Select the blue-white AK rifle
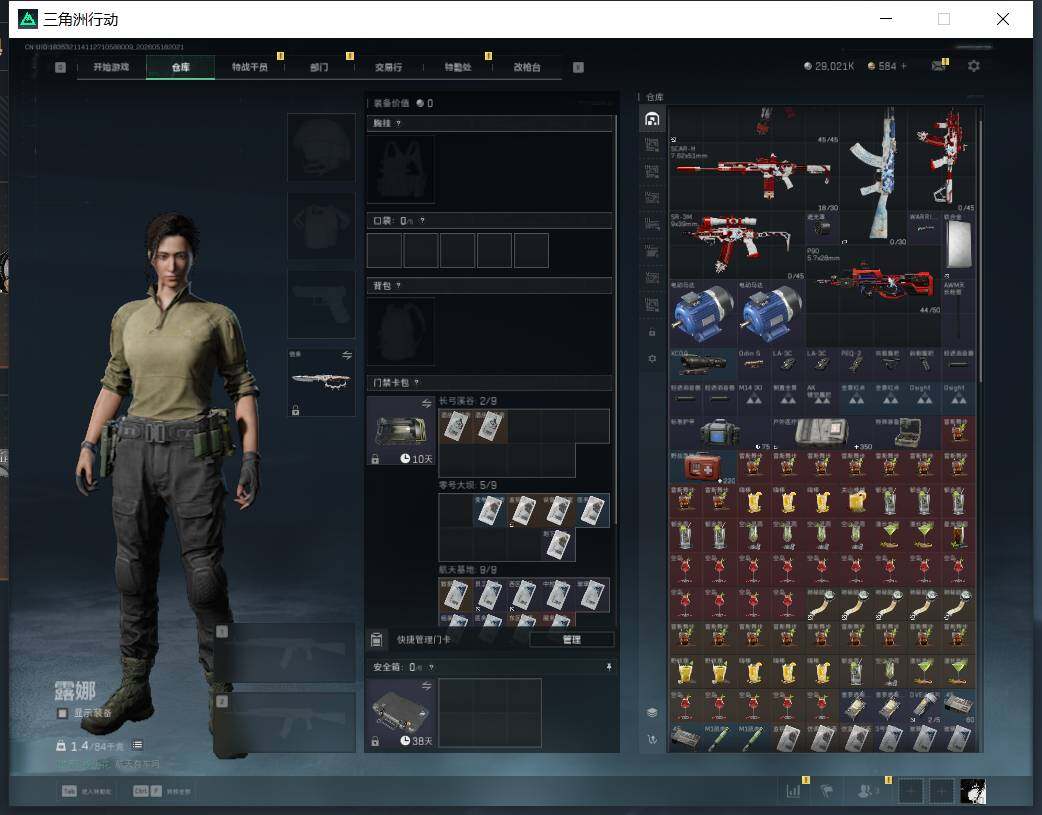The image size is (1042, 815). [873, 175]
